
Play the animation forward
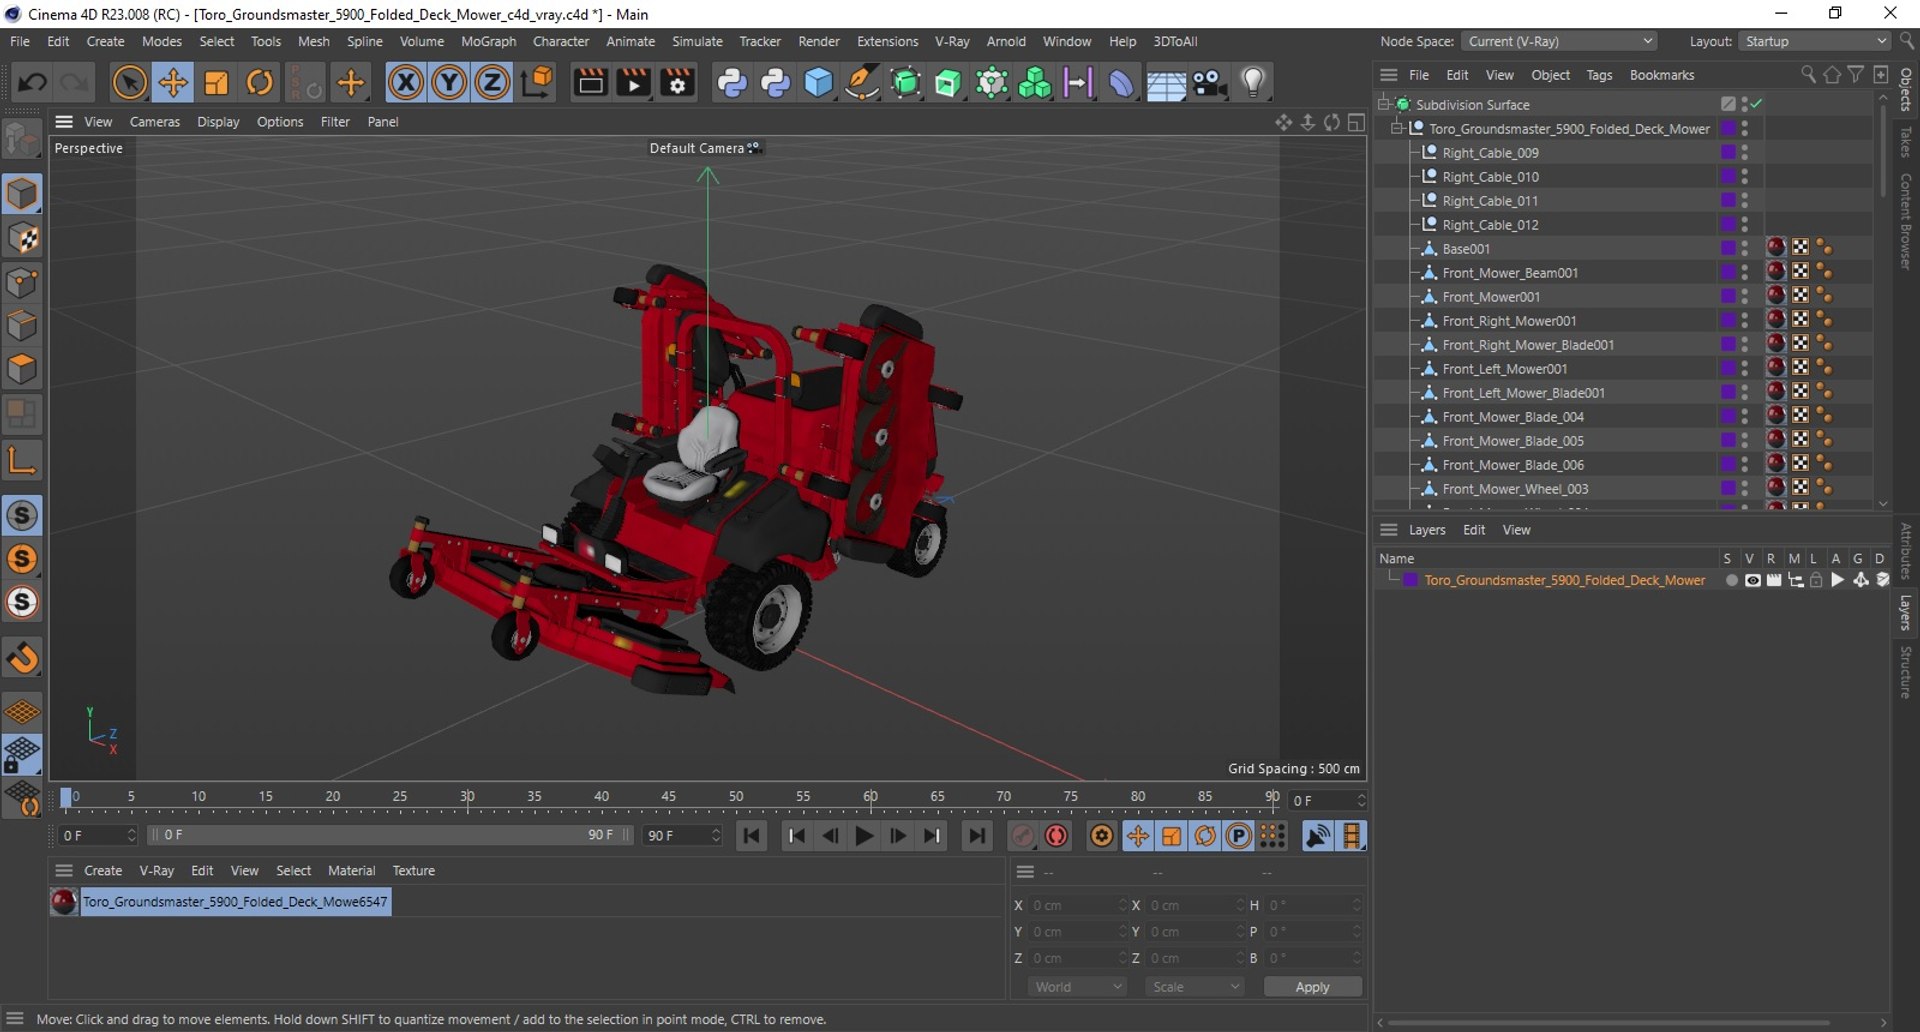pyautogui.click(x=864, y=835)
